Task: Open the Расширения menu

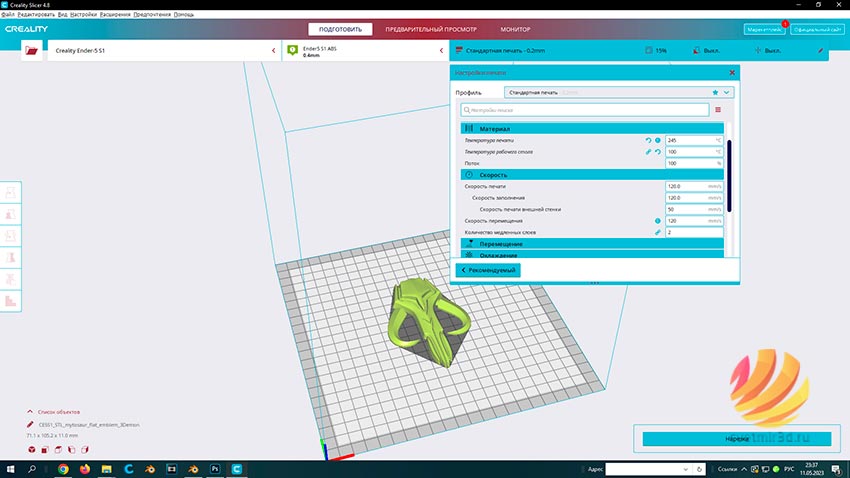Action: [115, 15]
